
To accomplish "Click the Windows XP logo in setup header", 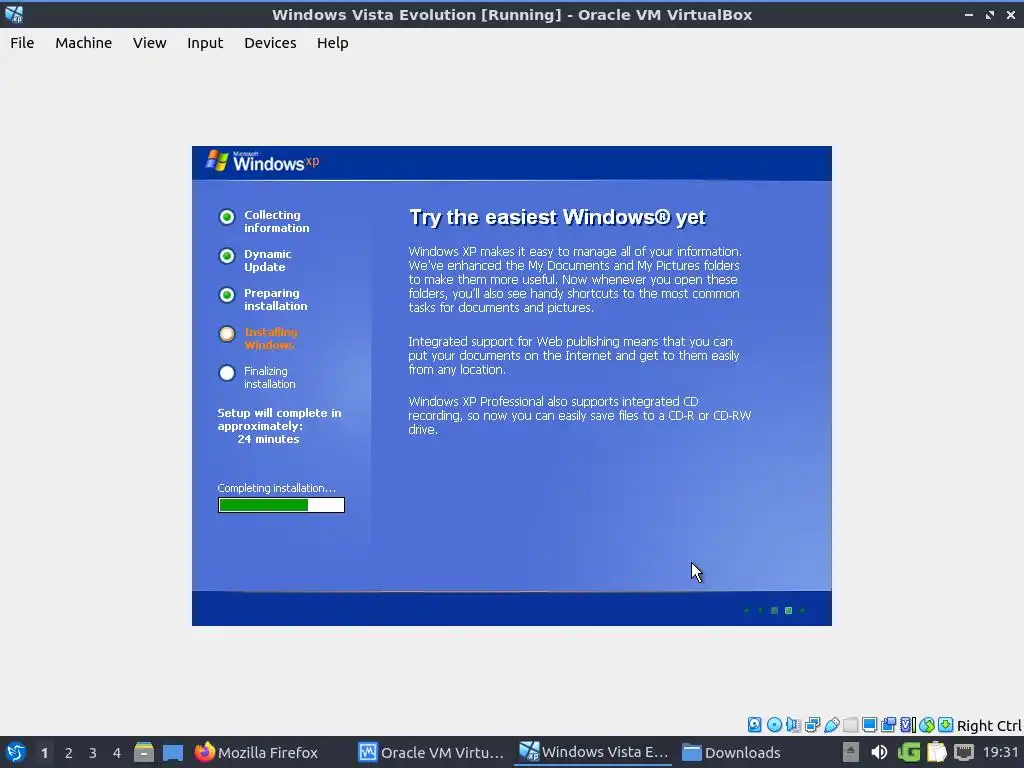I will [263, 161].
